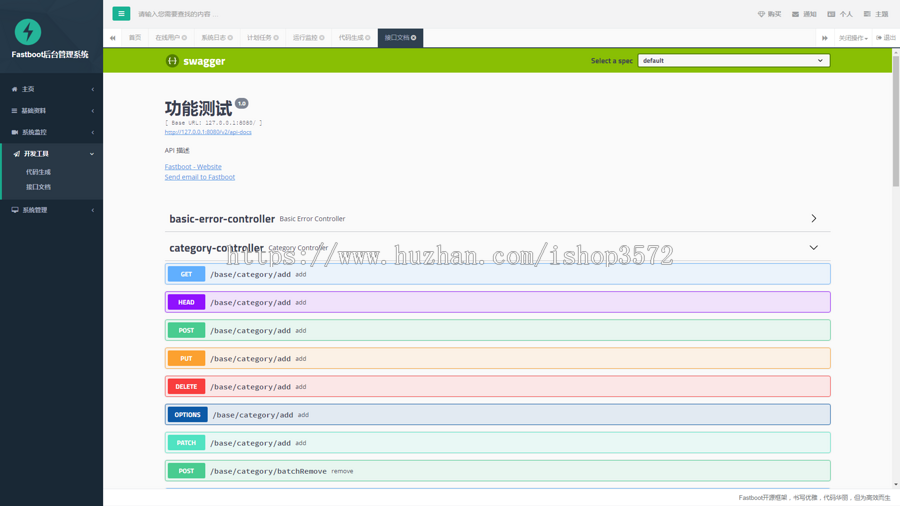900x506 pixels.
Task: Expand the 系统管理 sidebar menu
Action: (52, 210)
